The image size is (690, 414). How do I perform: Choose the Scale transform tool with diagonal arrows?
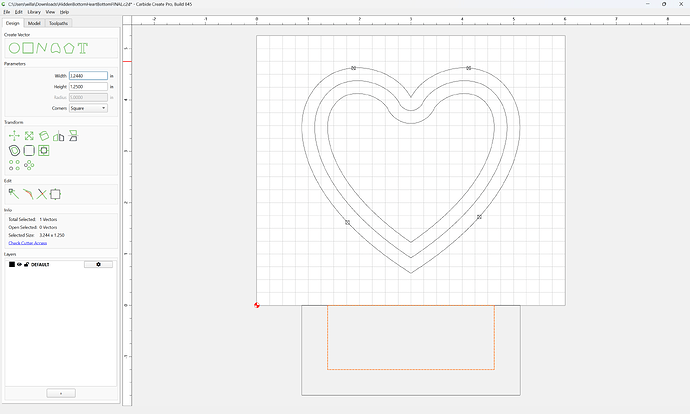29,136
